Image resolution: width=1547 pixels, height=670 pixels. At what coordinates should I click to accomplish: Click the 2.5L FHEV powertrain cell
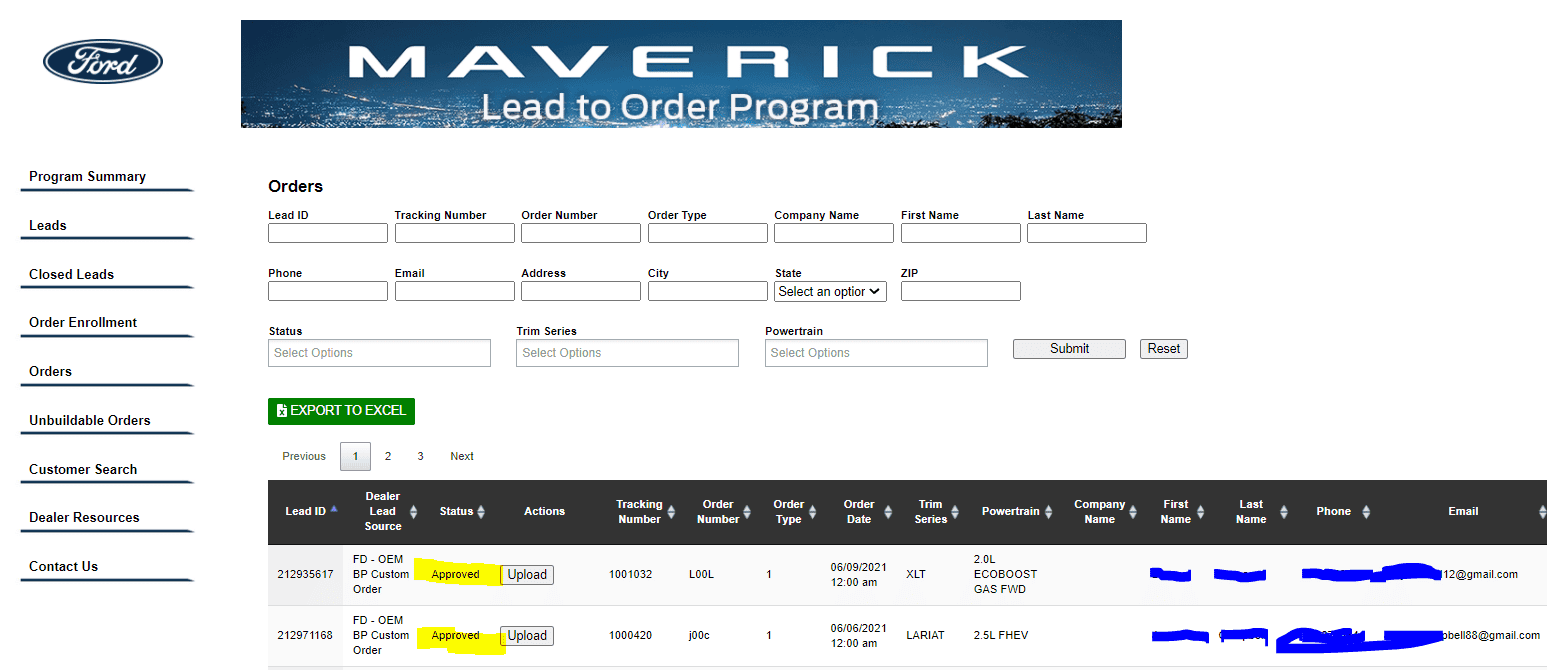(x=1000, y=636)
